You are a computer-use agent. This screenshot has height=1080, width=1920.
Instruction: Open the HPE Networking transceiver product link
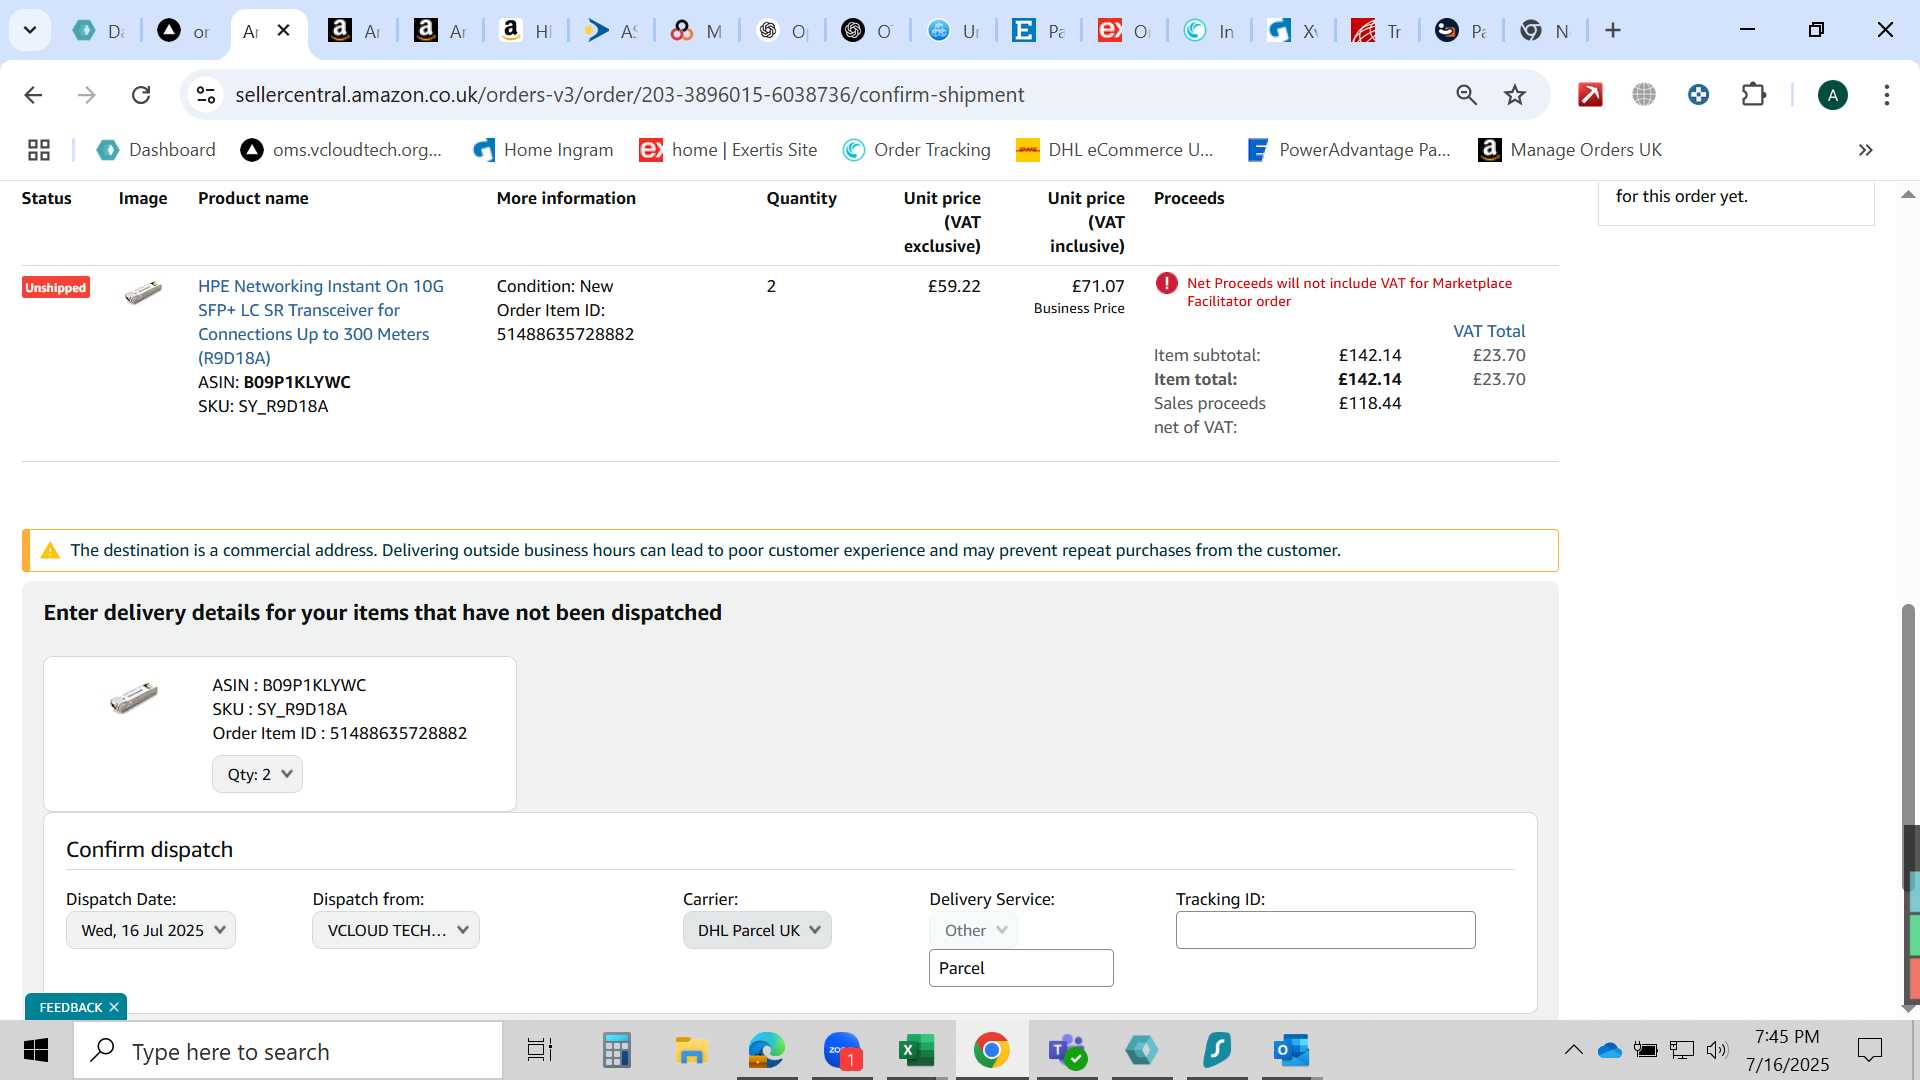click(x=321, y=322)
